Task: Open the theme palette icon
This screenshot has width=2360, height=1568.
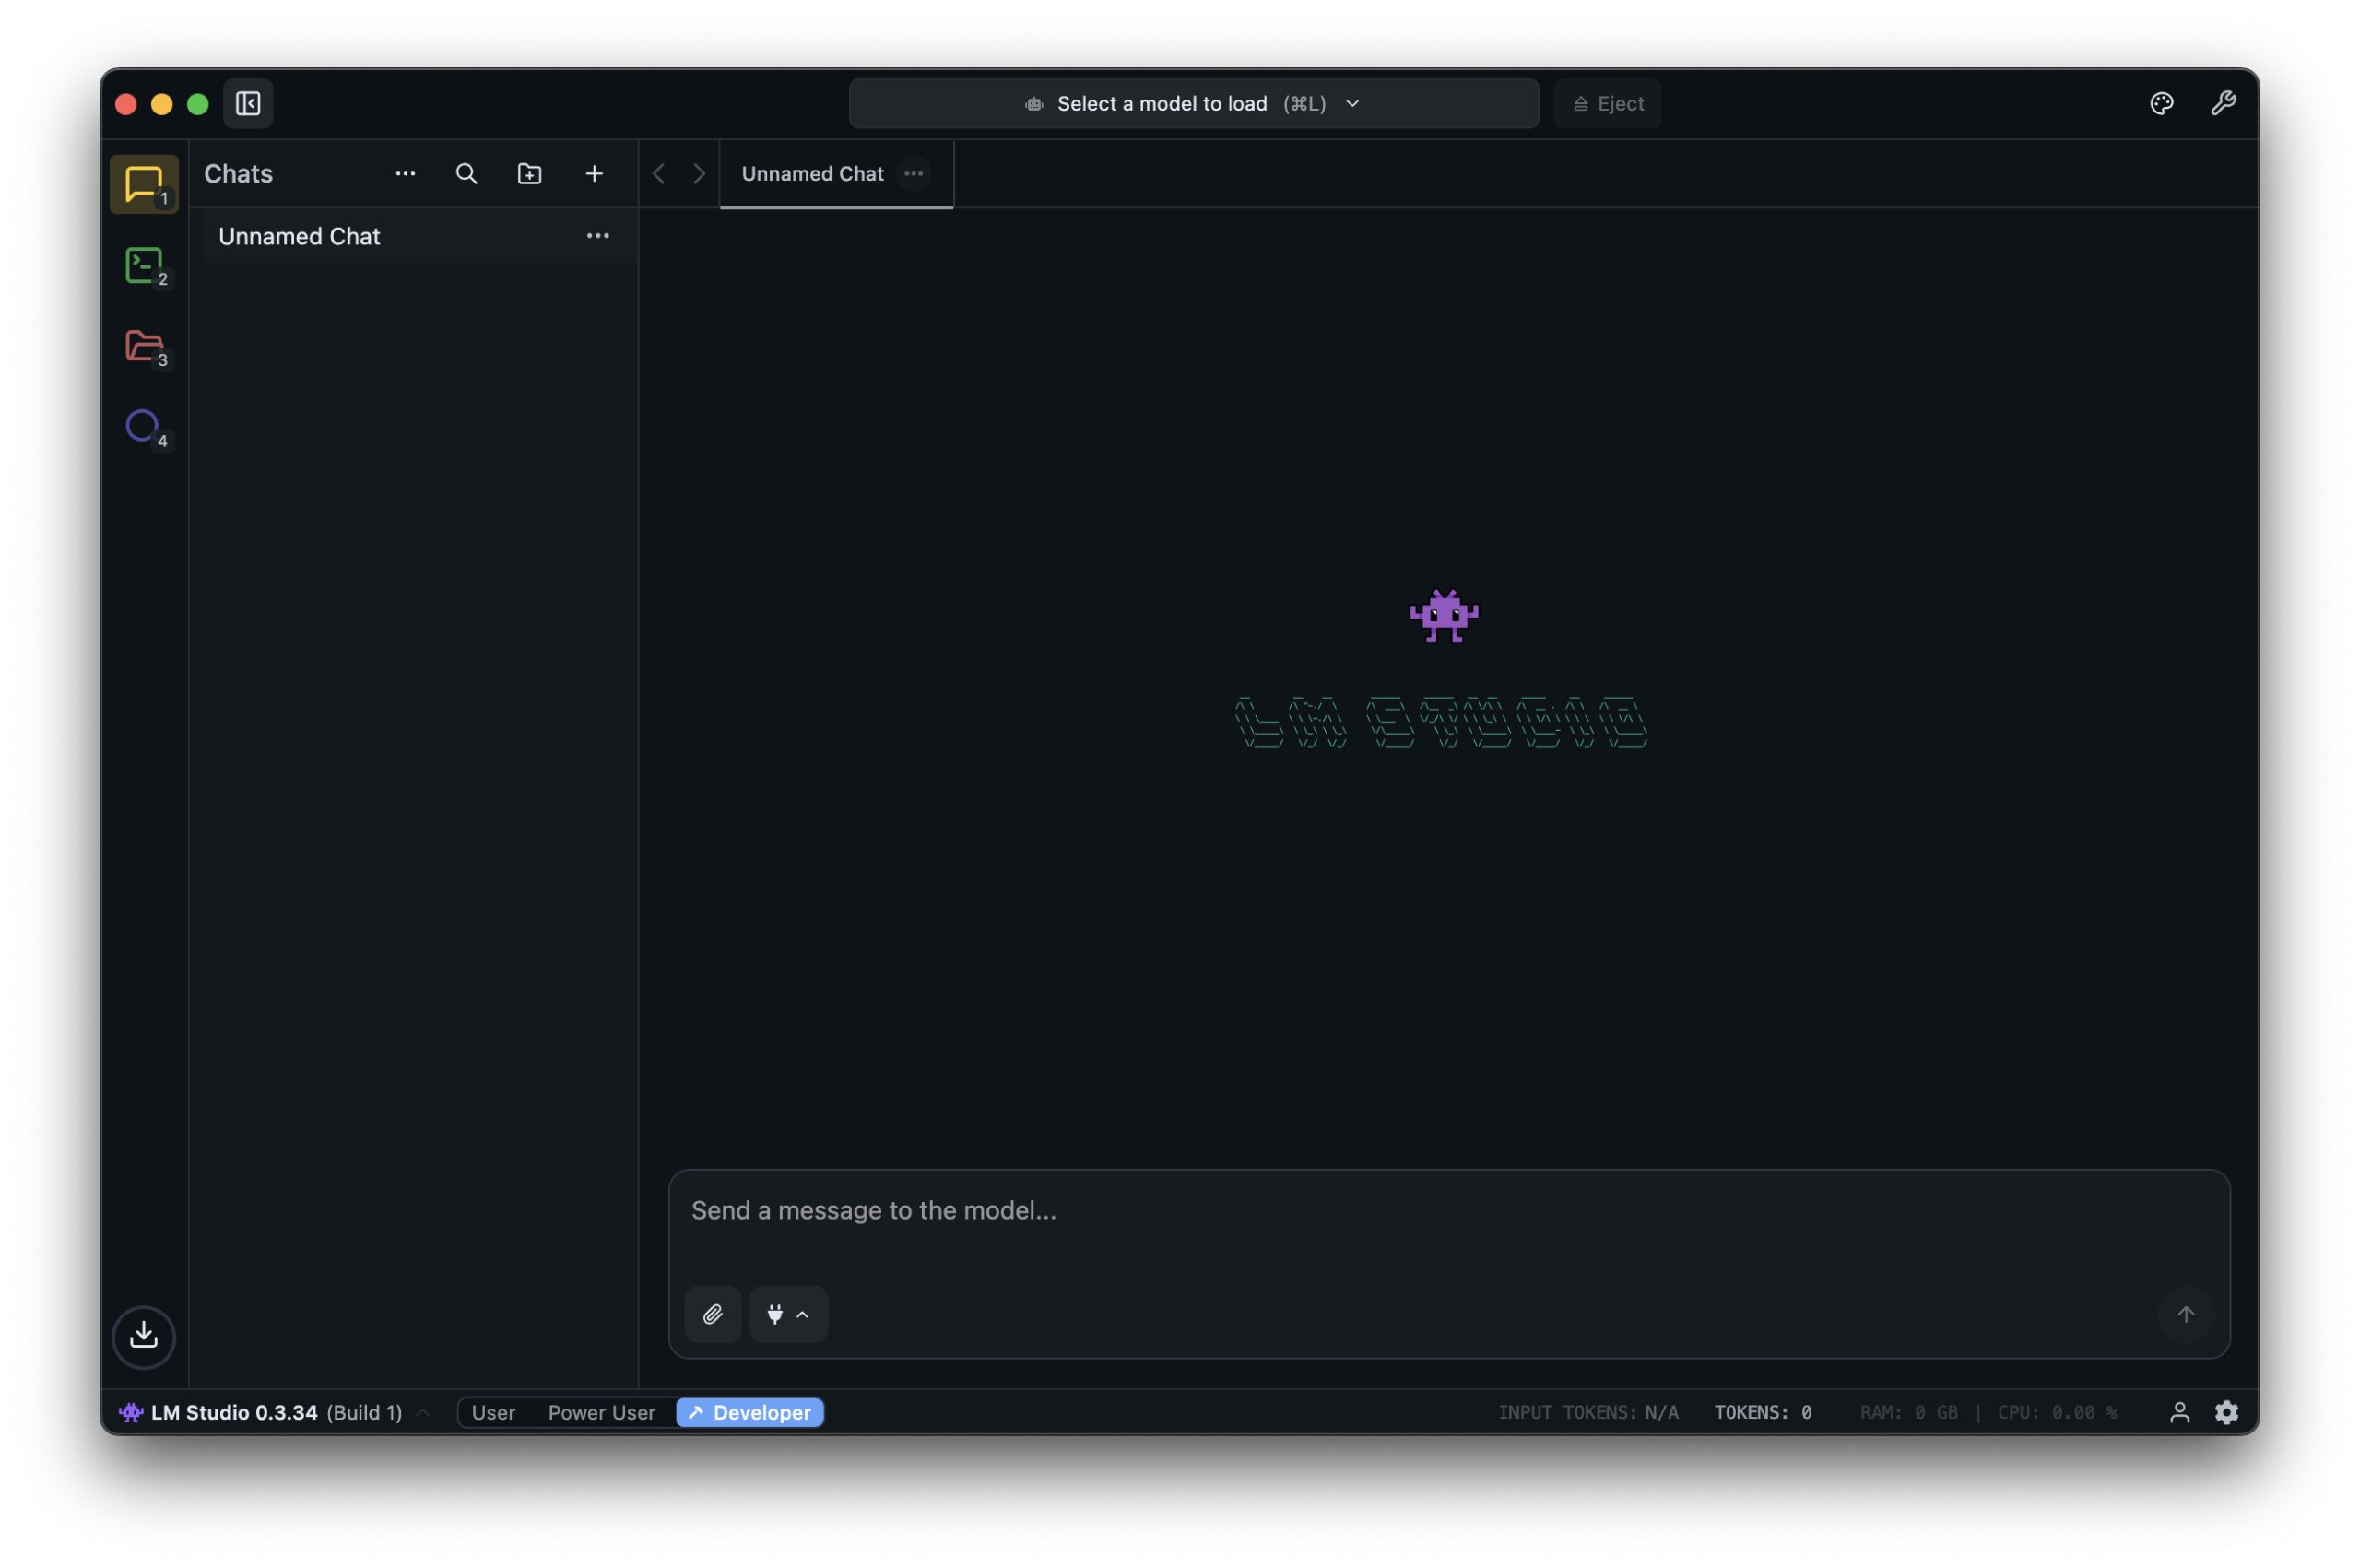Action: [x=2161, y=104]
